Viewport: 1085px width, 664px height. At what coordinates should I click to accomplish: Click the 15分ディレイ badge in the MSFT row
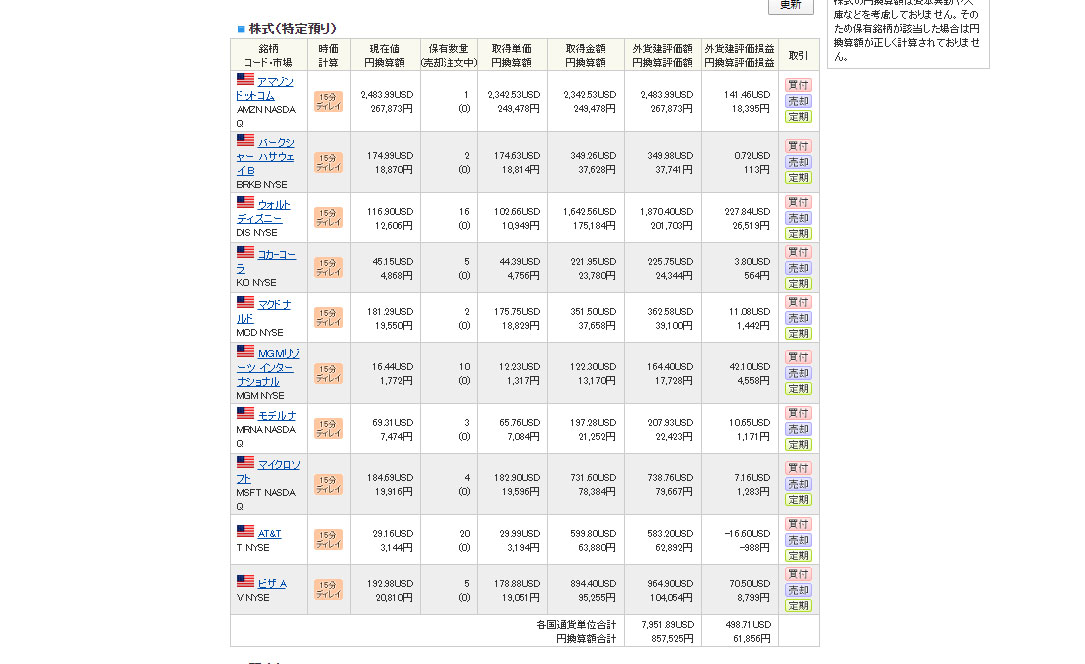[x=328, y=485]
